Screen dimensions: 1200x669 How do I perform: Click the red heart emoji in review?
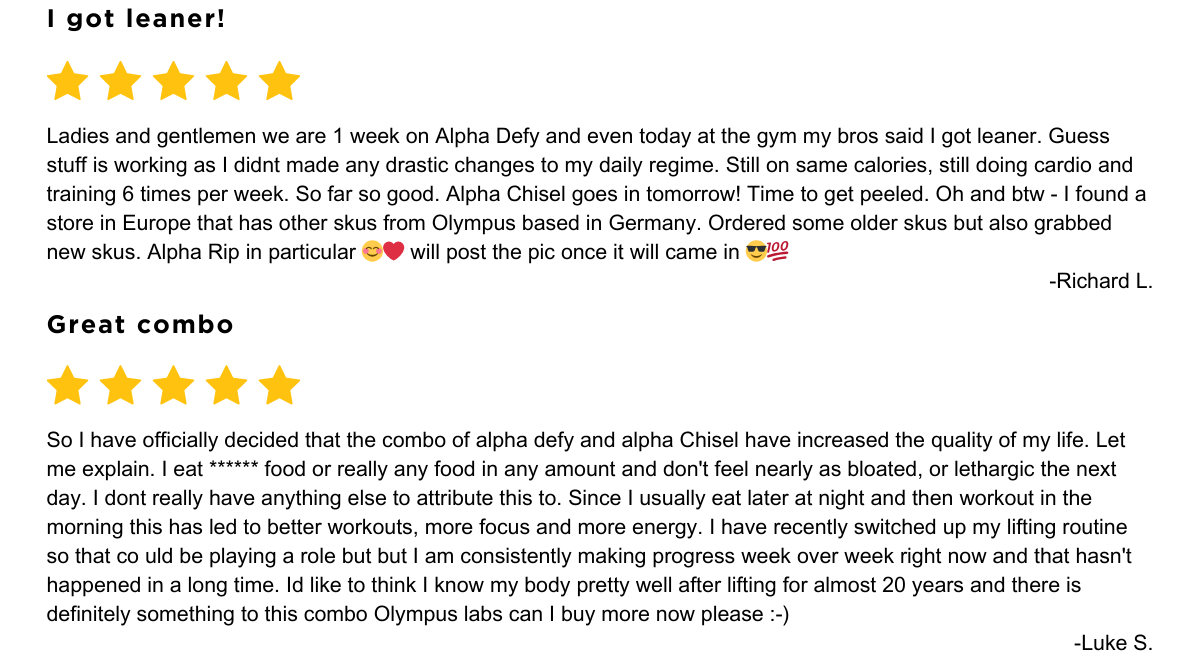pos(393,252)
